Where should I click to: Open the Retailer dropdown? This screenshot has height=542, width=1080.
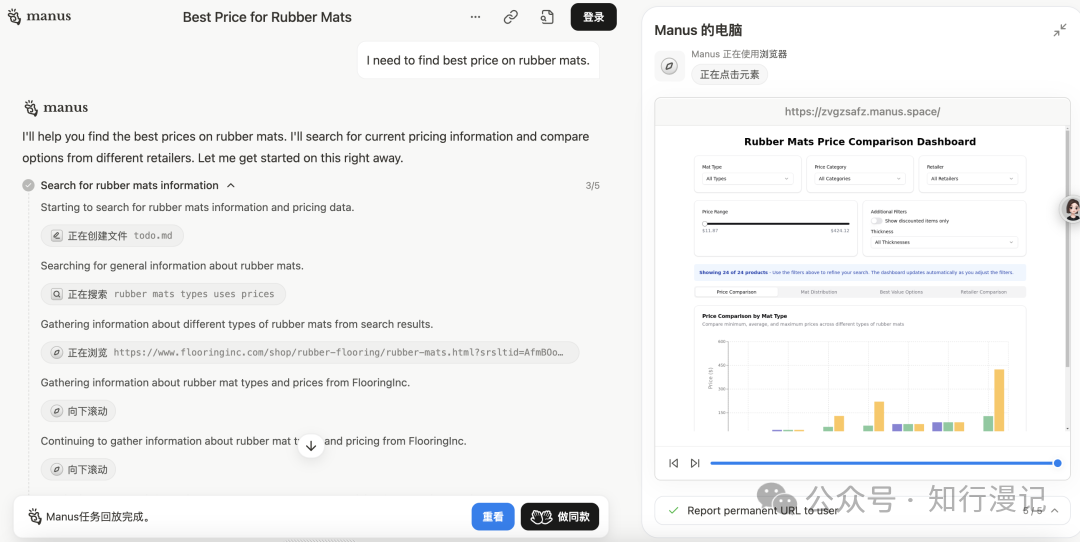click(x=973, y=178)
